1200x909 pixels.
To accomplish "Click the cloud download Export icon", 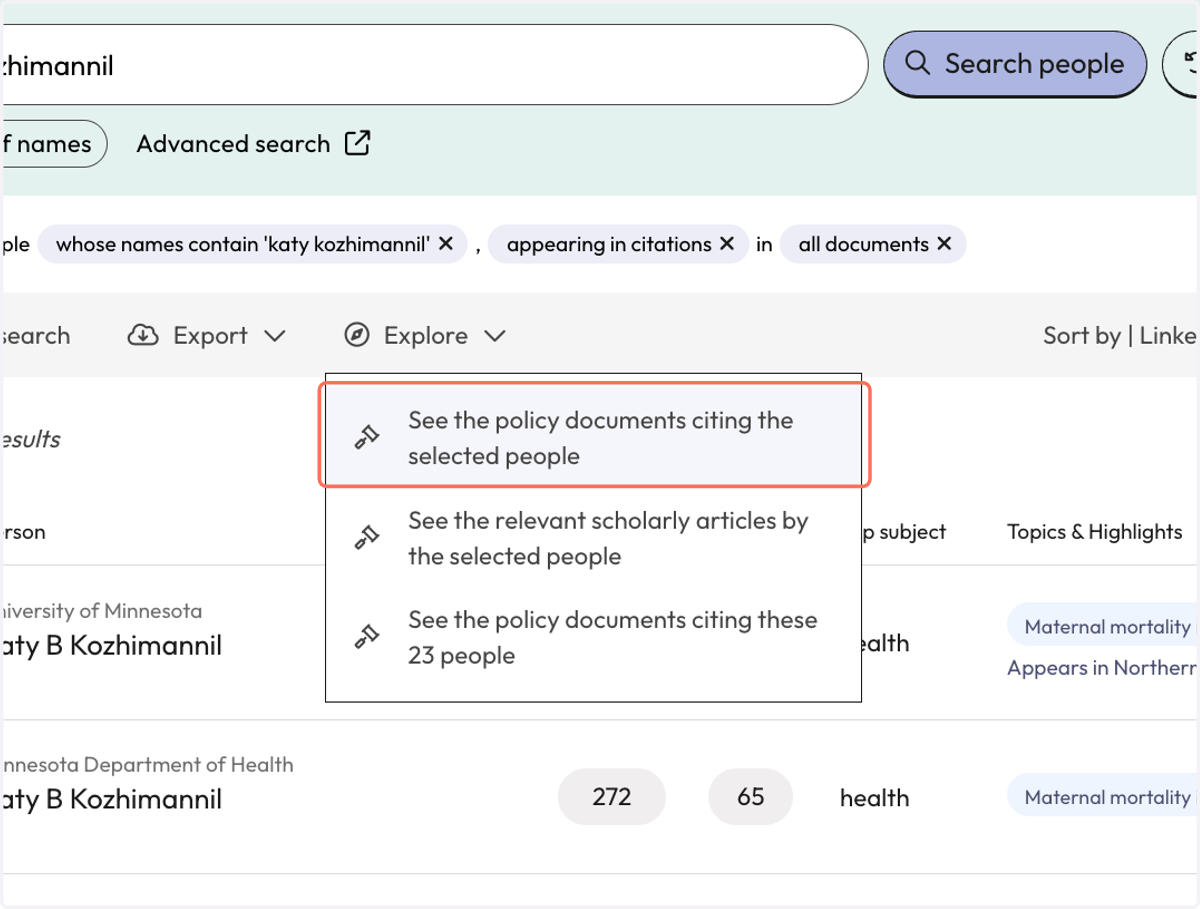I will click(x=144, y=335).
